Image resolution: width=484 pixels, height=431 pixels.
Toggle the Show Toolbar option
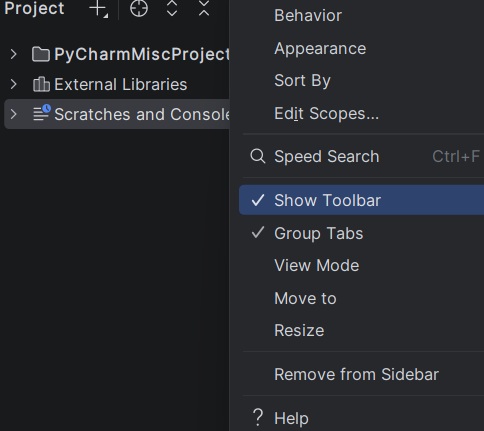coord(361,200)
